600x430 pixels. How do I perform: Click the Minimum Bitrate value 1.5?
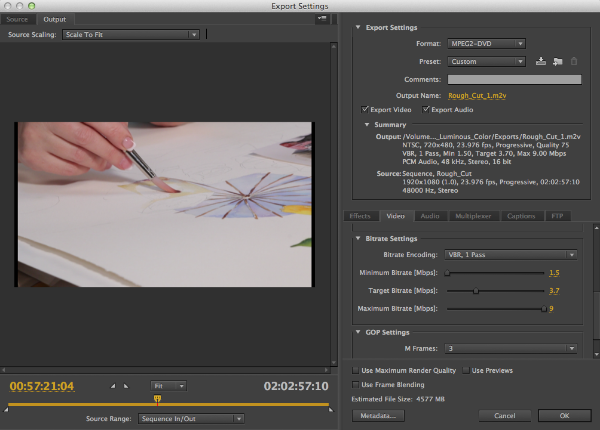coord(554,273)
